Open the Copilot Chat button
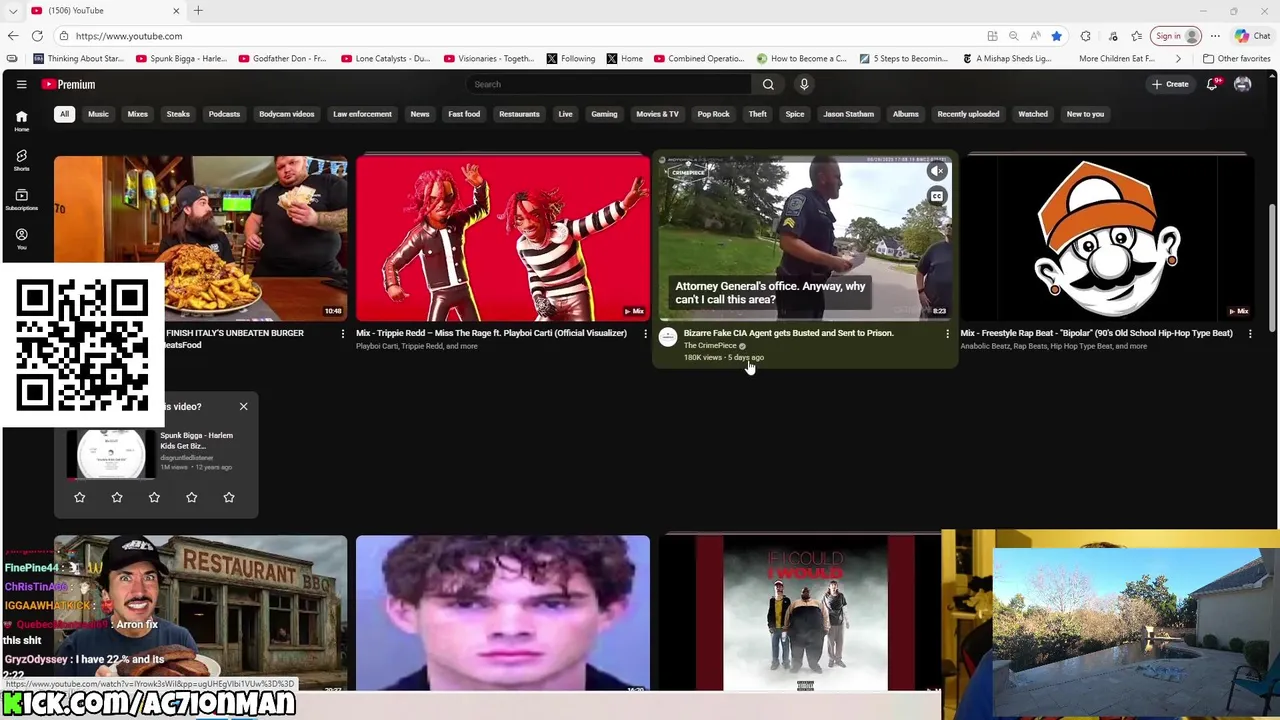Viewport: 1280px width, 720px height. coord(1253,36)
